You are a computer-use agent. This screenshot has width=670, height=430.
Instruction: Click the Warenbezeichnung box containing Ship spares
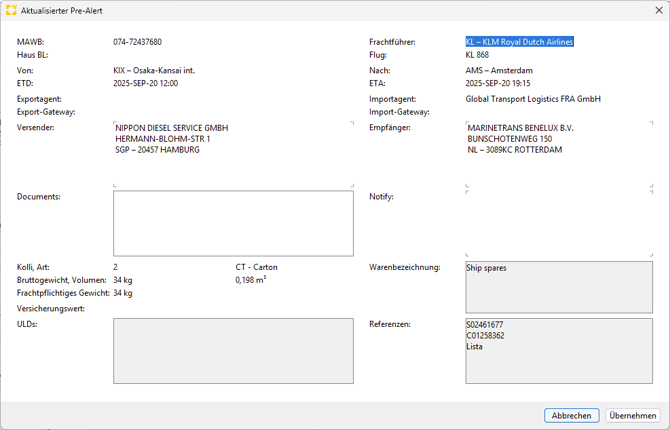[559, 287]
